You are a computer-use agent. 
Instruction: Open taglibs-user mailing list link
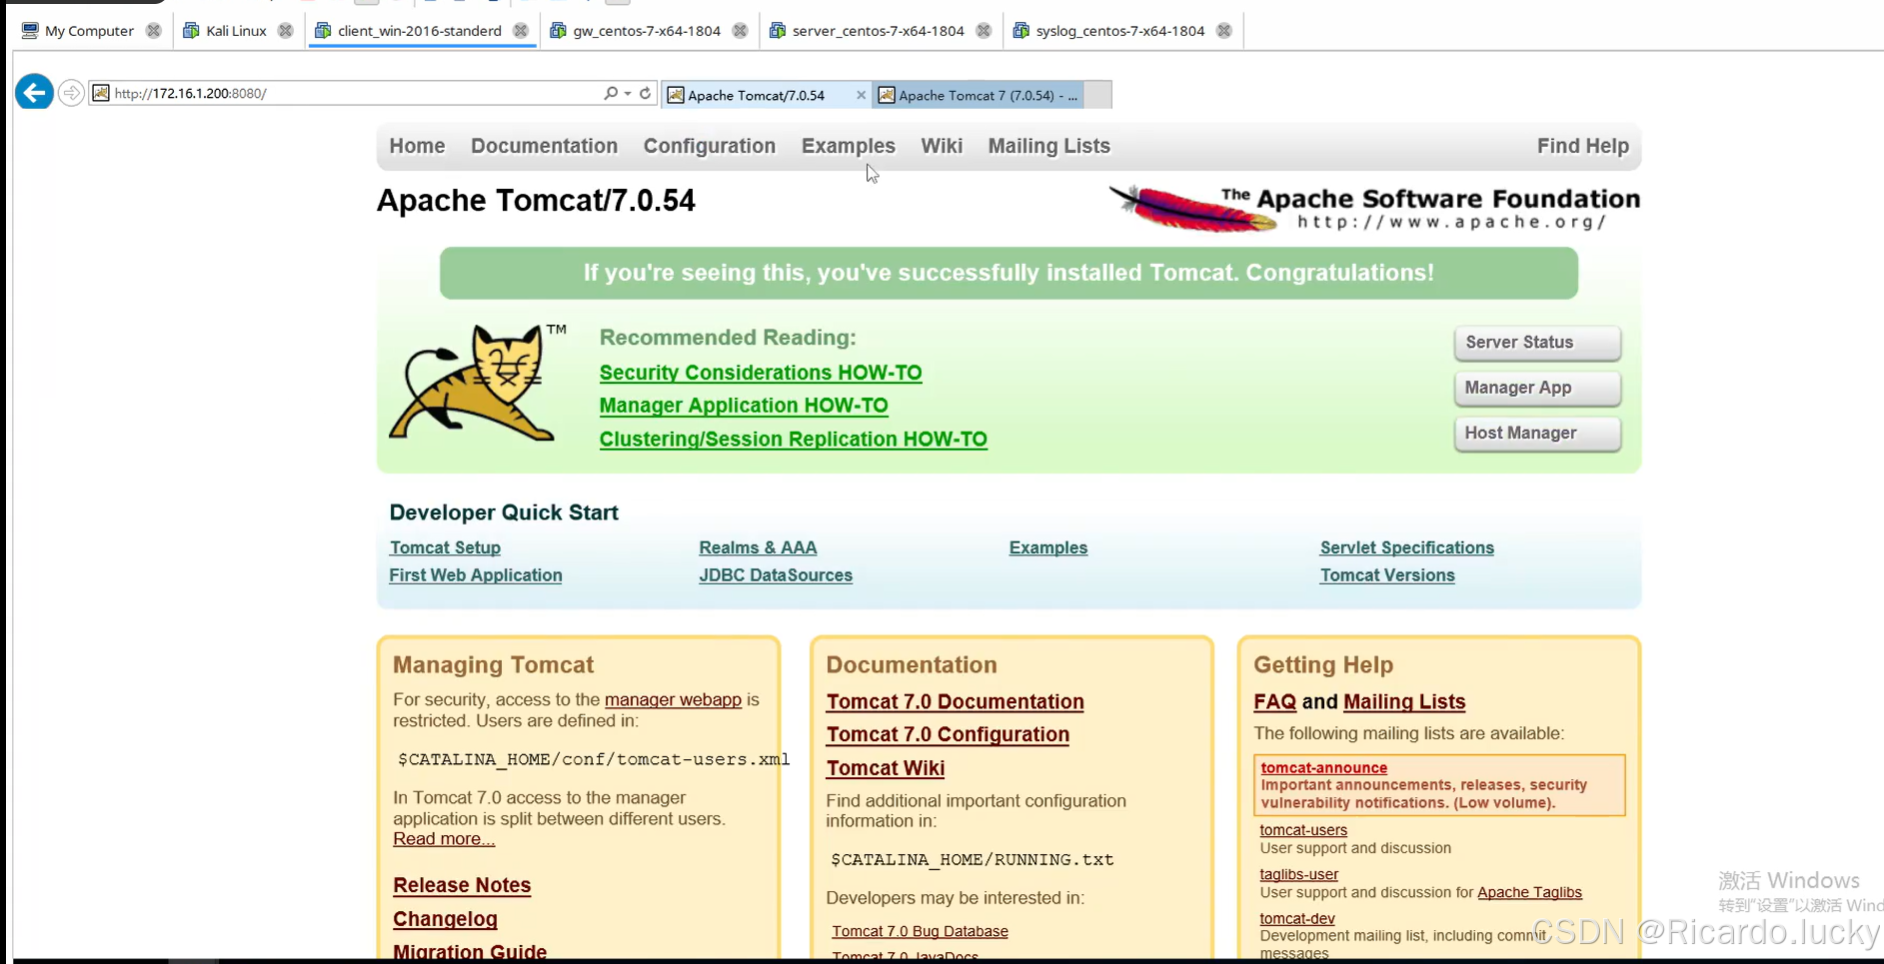click(x=1298, y=874)
